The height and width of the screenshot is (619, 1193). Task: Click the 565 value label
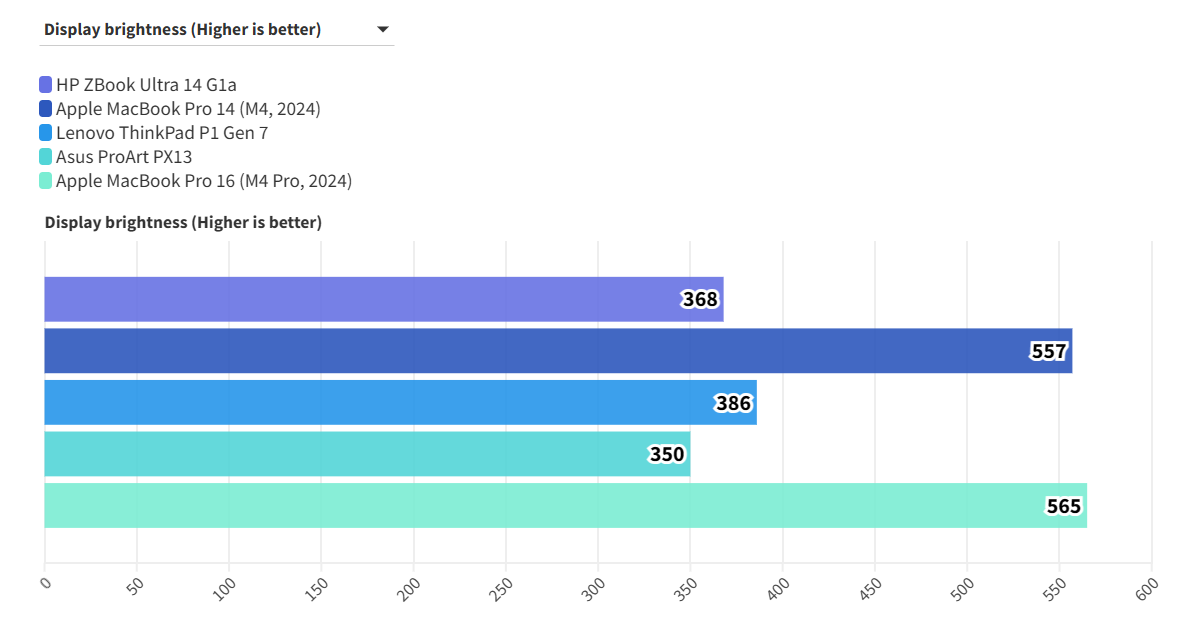pos(1064,507)
